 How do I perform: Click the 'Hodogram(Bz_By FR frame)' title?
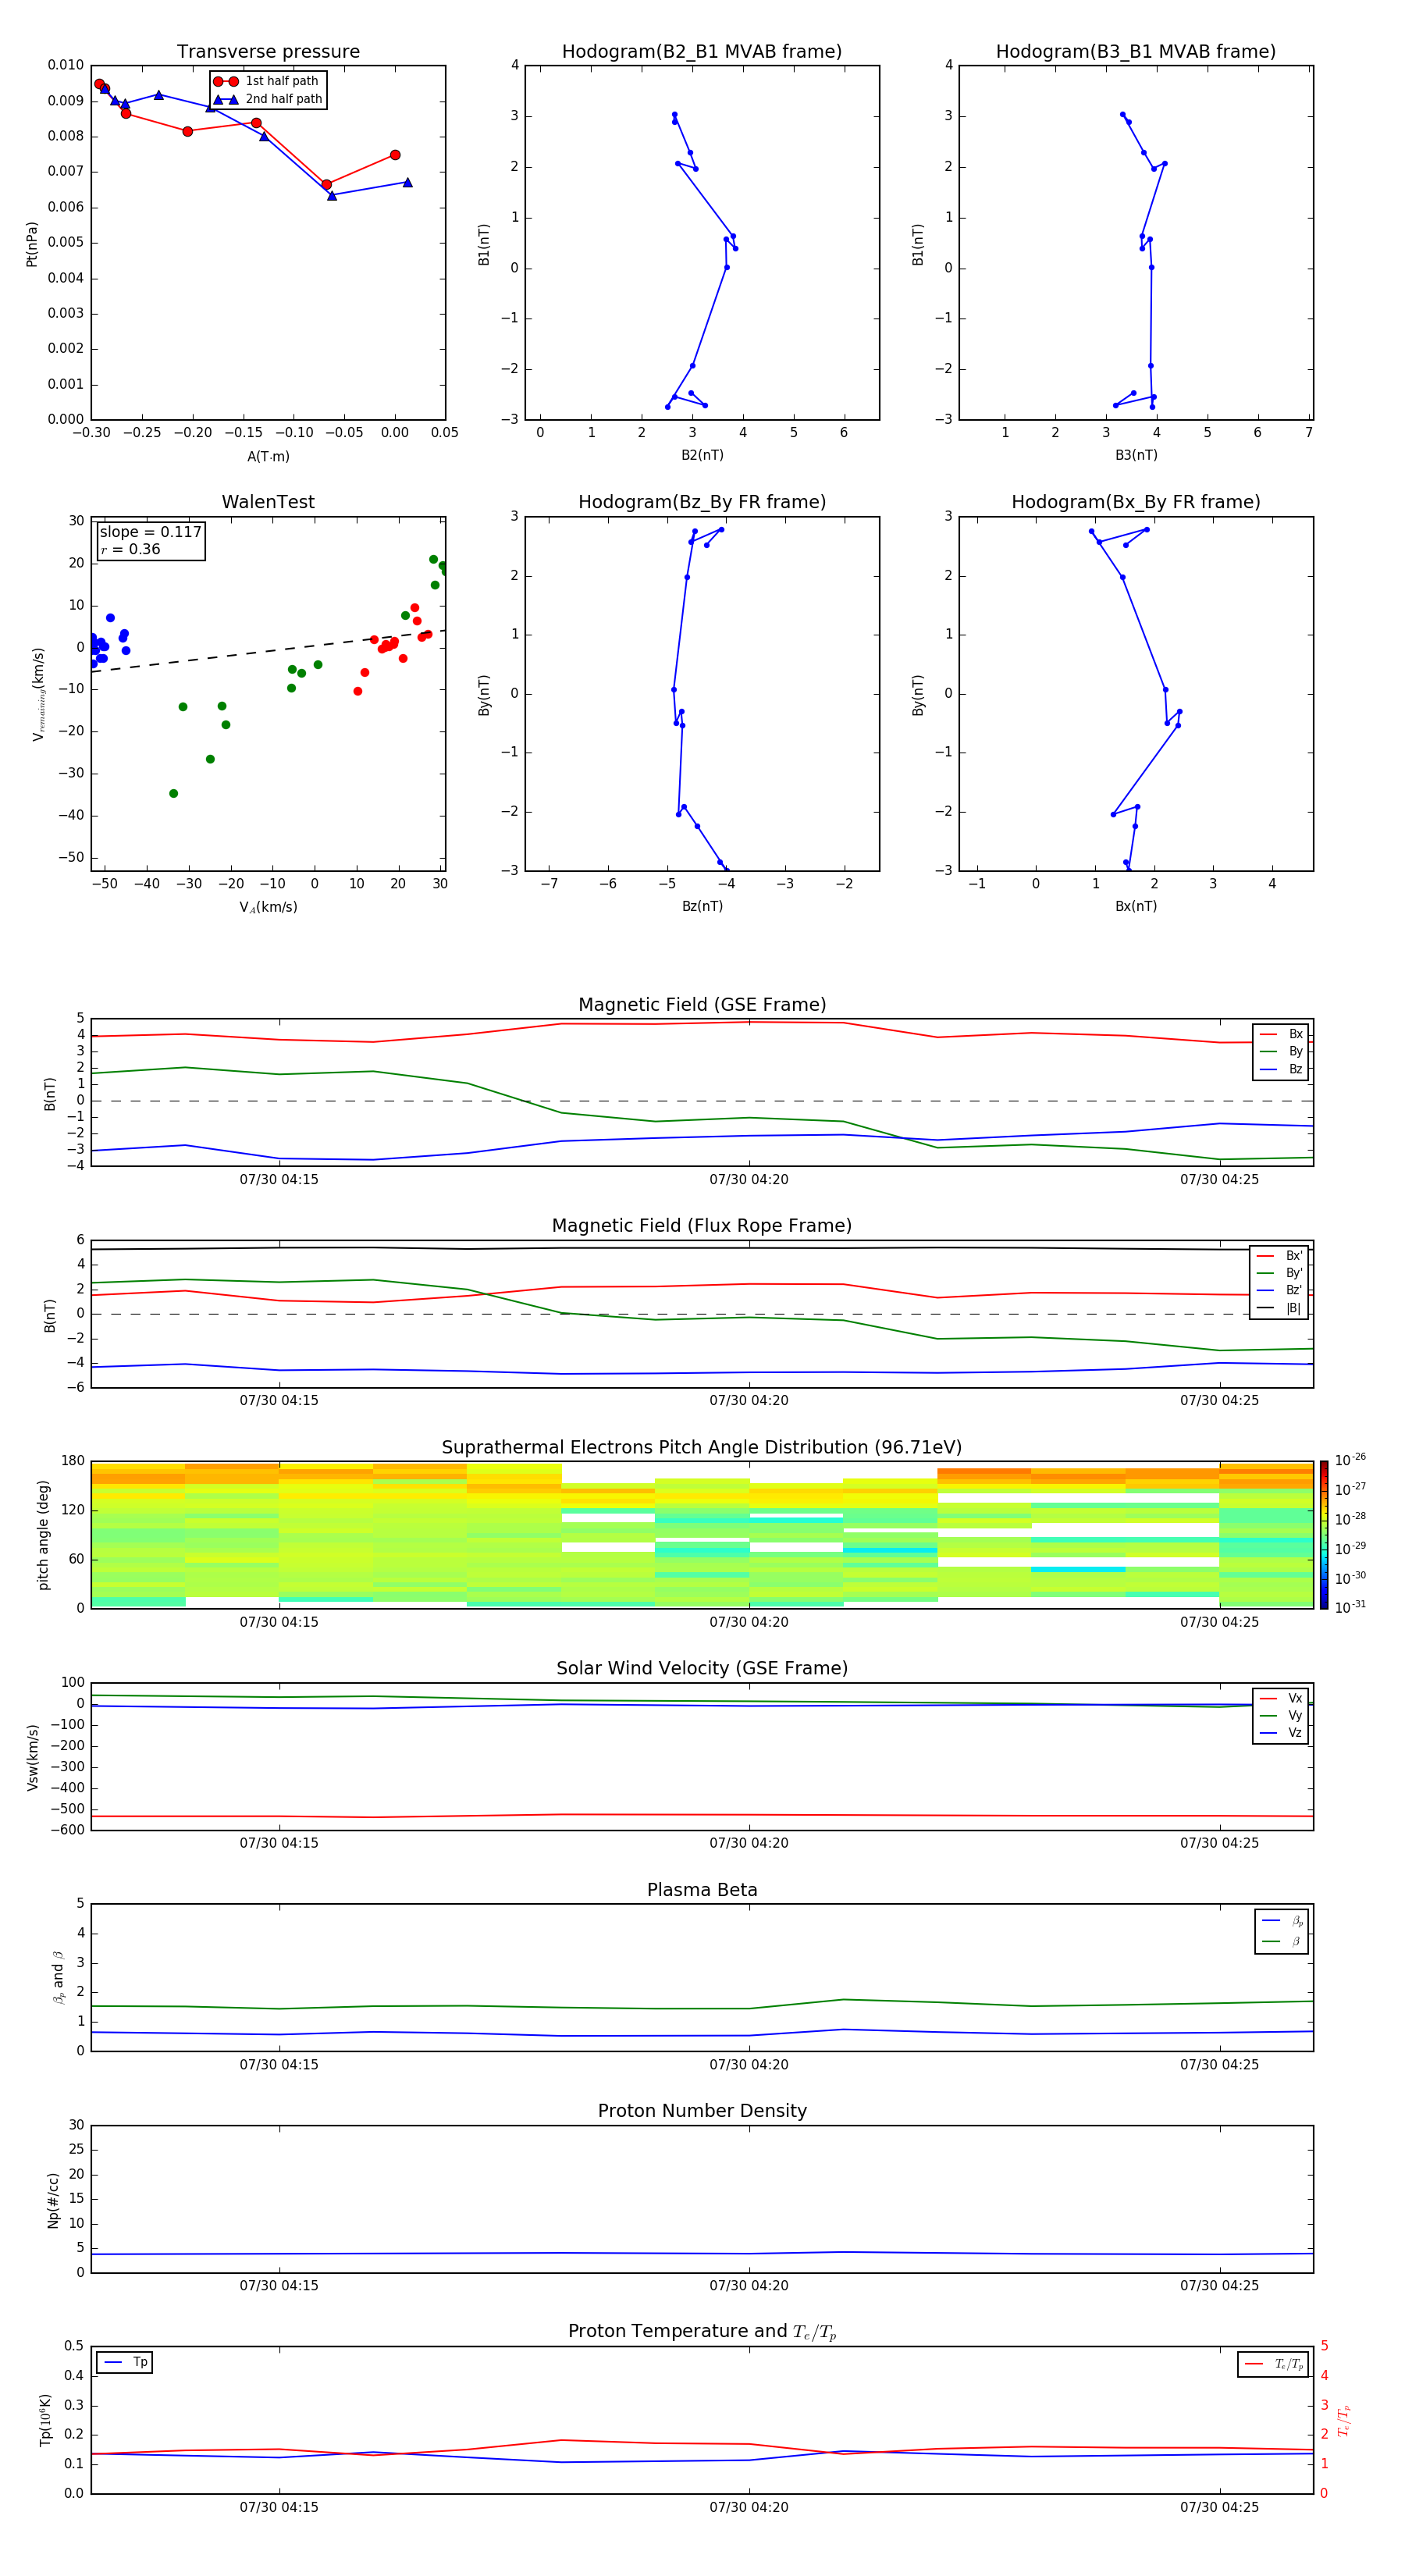[702, 502]
